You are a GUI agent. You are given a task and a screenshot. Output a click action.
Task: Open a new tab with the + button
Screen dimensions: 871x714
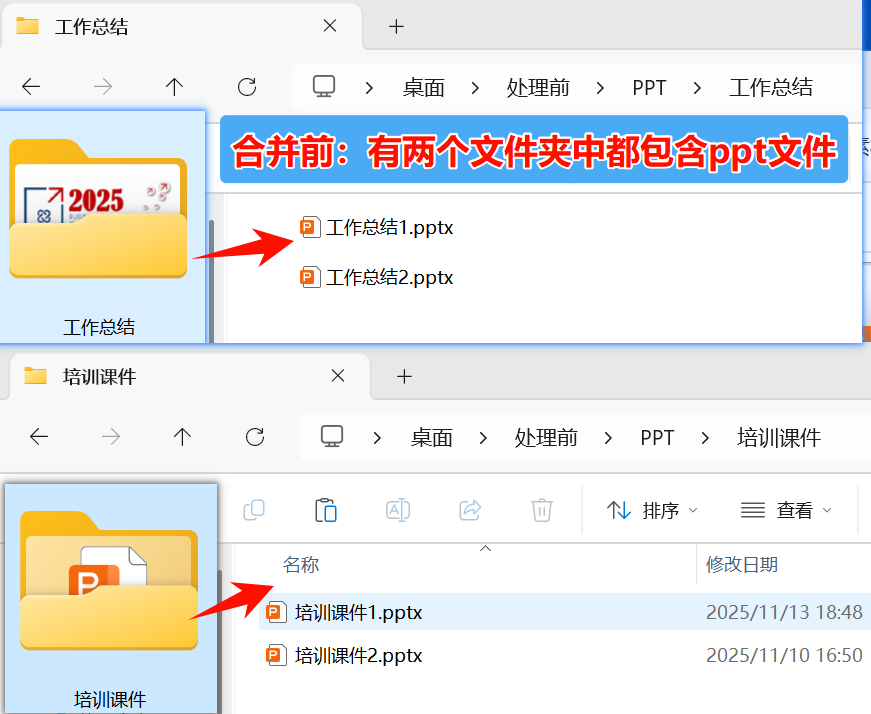396,27
